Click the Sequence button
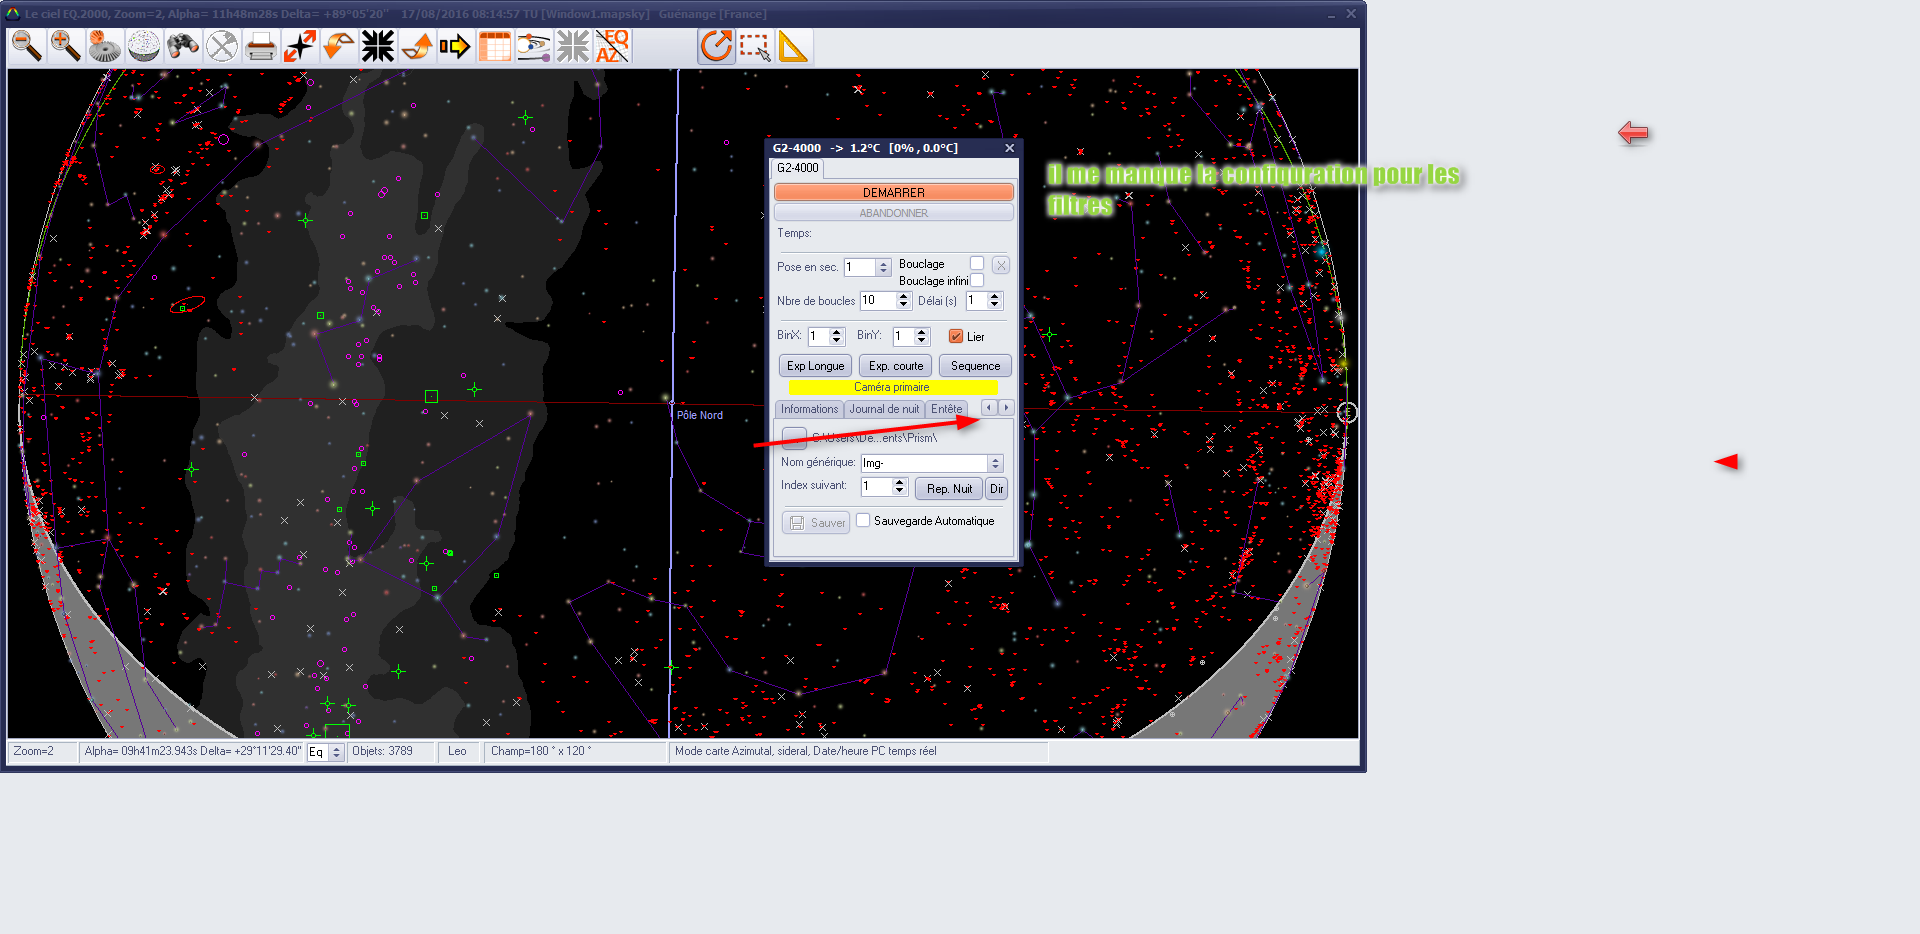The height and width of the screenshot is (934, 1920). click(975, 366)
